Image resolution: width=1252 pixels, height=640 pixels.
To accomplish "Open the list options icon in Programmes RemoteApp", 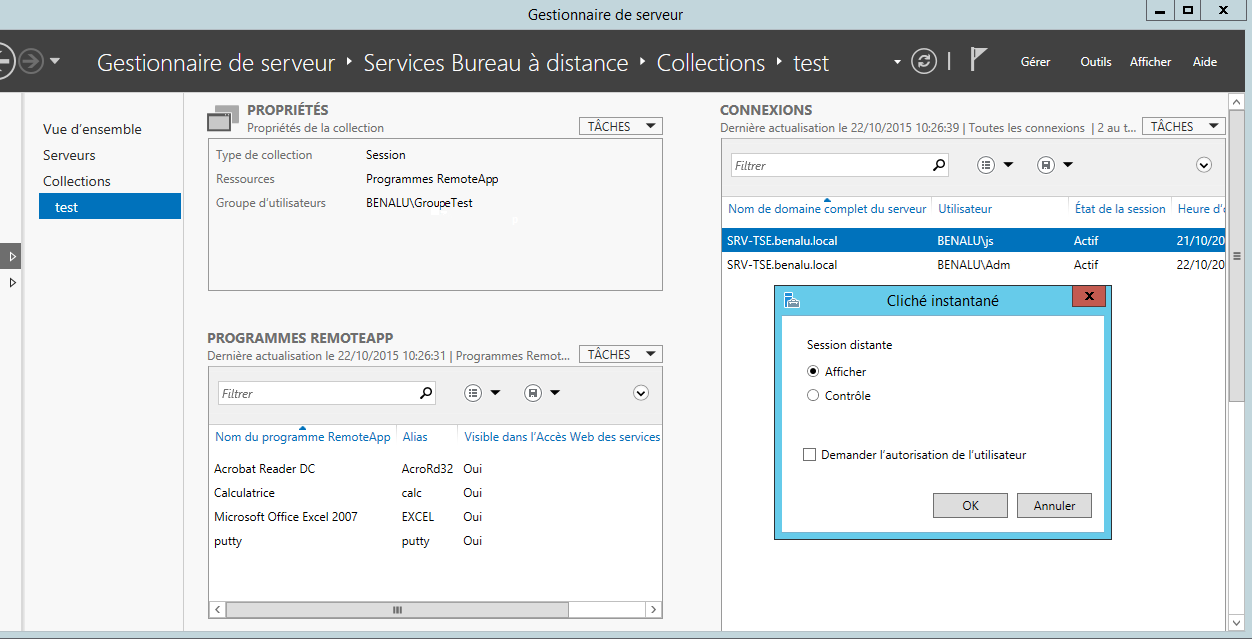I will (x=474, y=393).
